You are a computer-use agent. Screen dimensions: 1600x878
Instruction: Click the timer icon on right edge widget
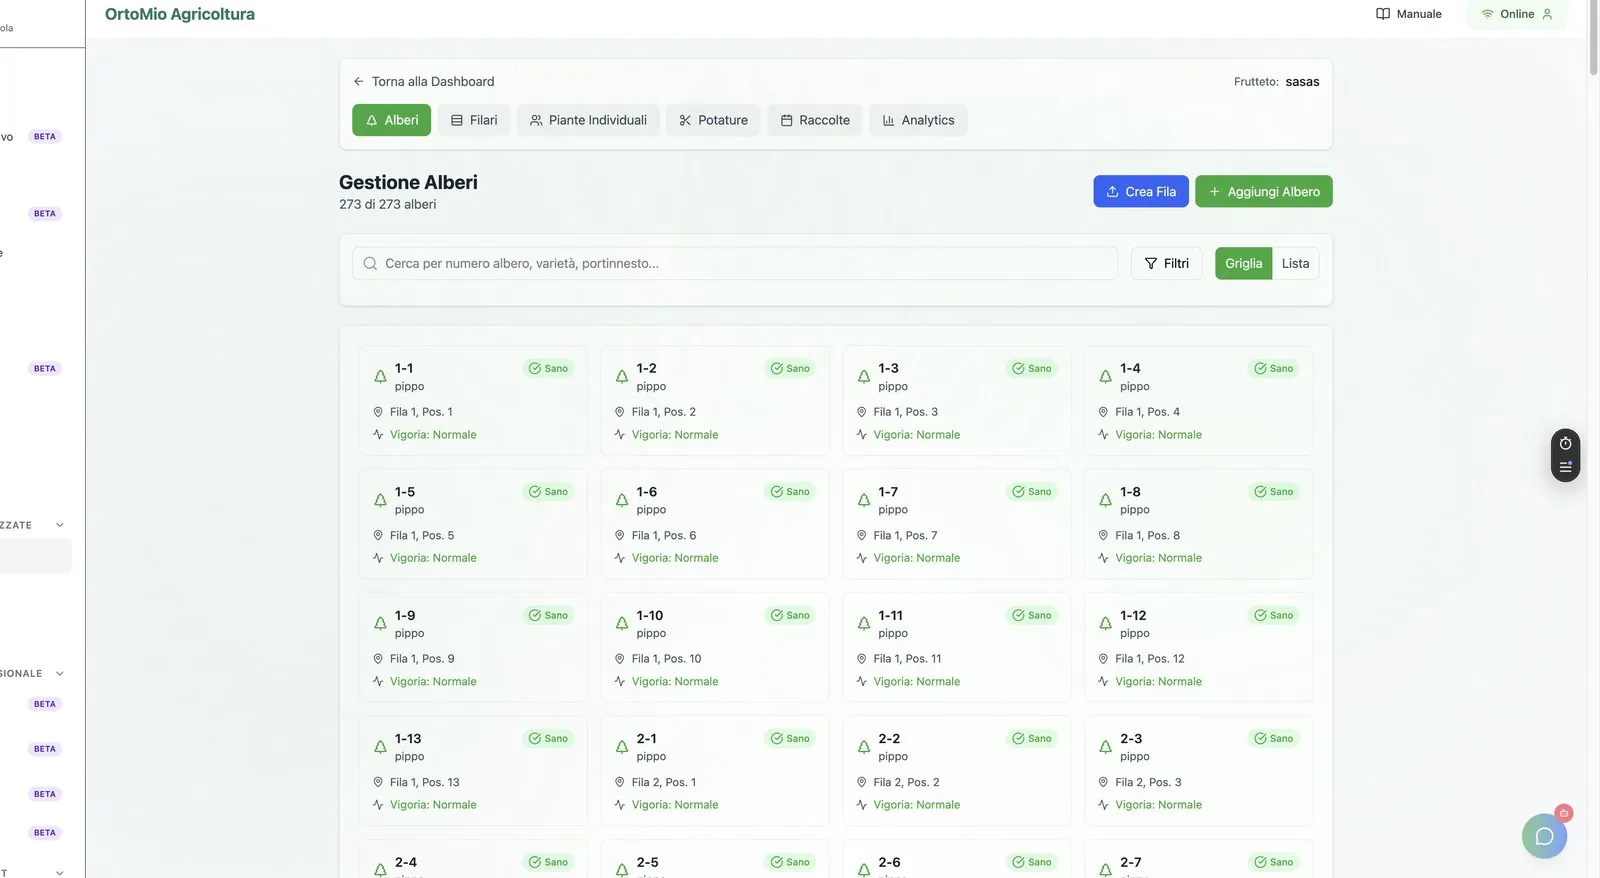[x=1566, y=443]
